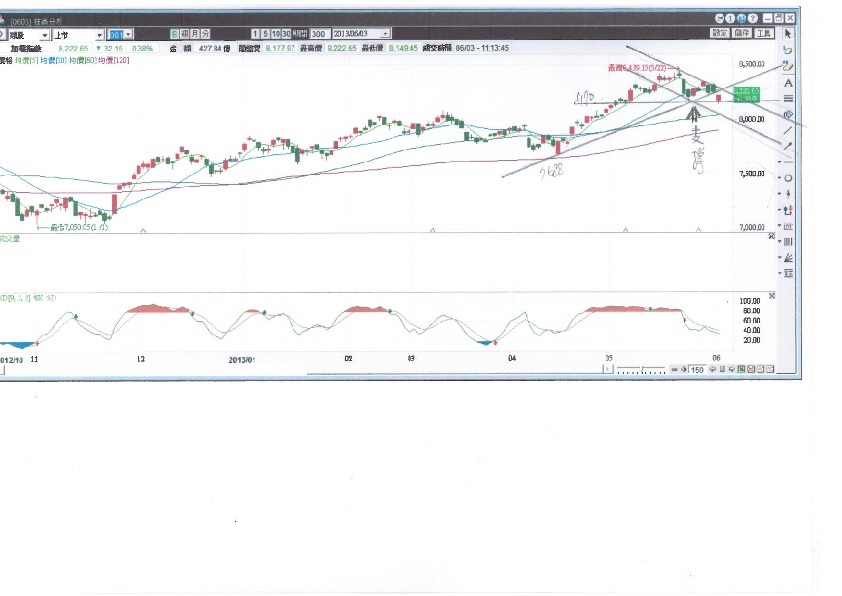Click the right arrow to shift chart forward
The width and height of the screenshot is (842, 596).
click(x=732, y=369)
